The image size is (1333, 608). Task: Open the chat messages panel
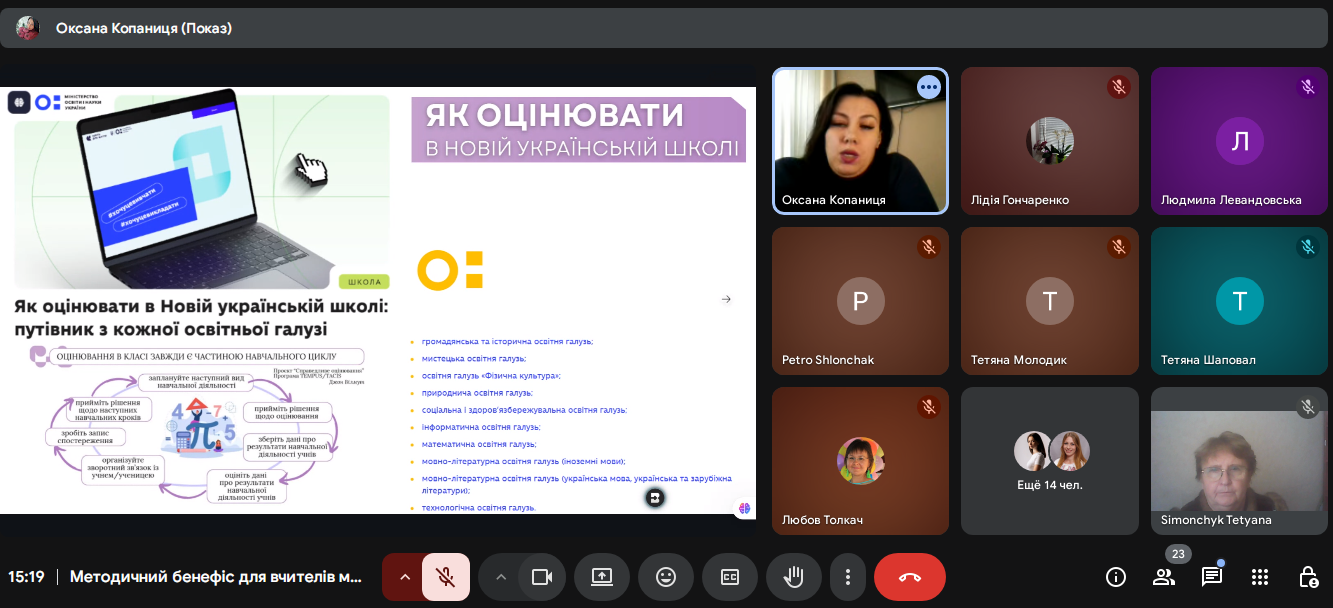point(1212,577)
